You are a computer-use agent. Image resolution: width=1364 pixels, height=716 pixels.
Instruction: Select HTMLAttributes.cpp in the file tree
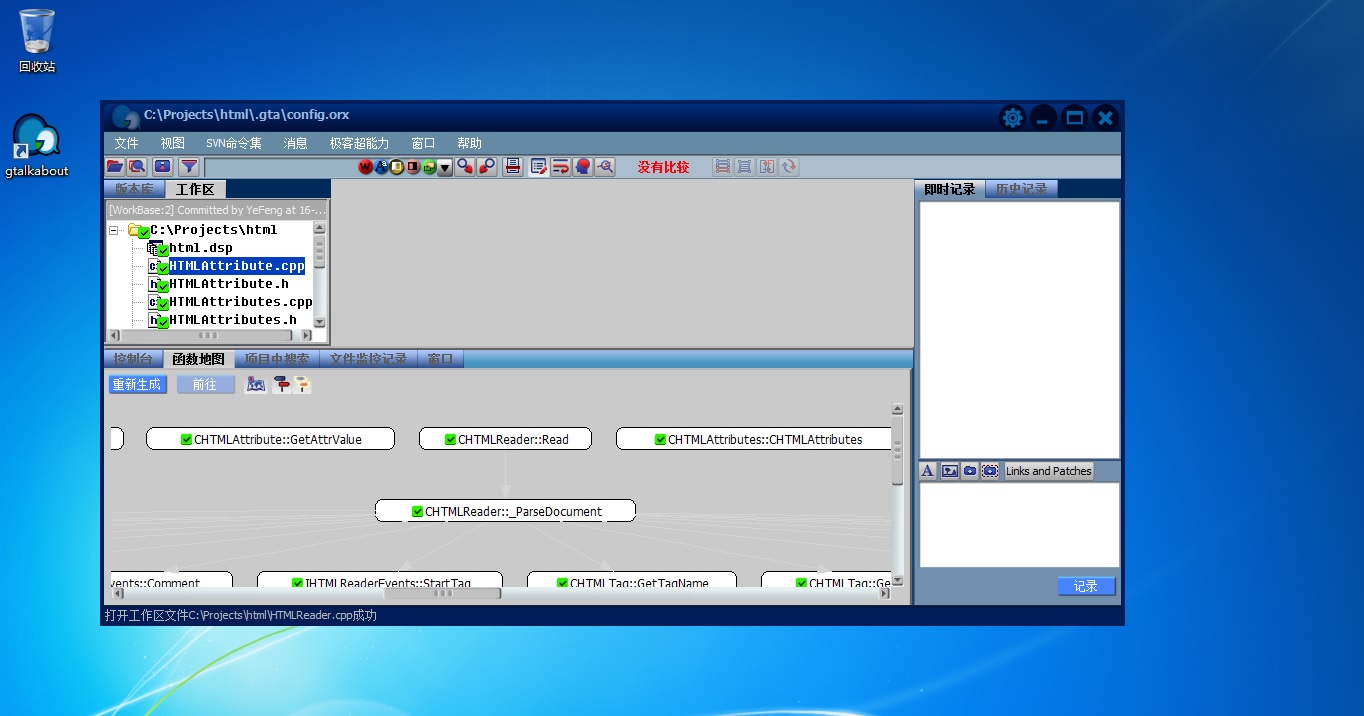(x=240, y=302)
